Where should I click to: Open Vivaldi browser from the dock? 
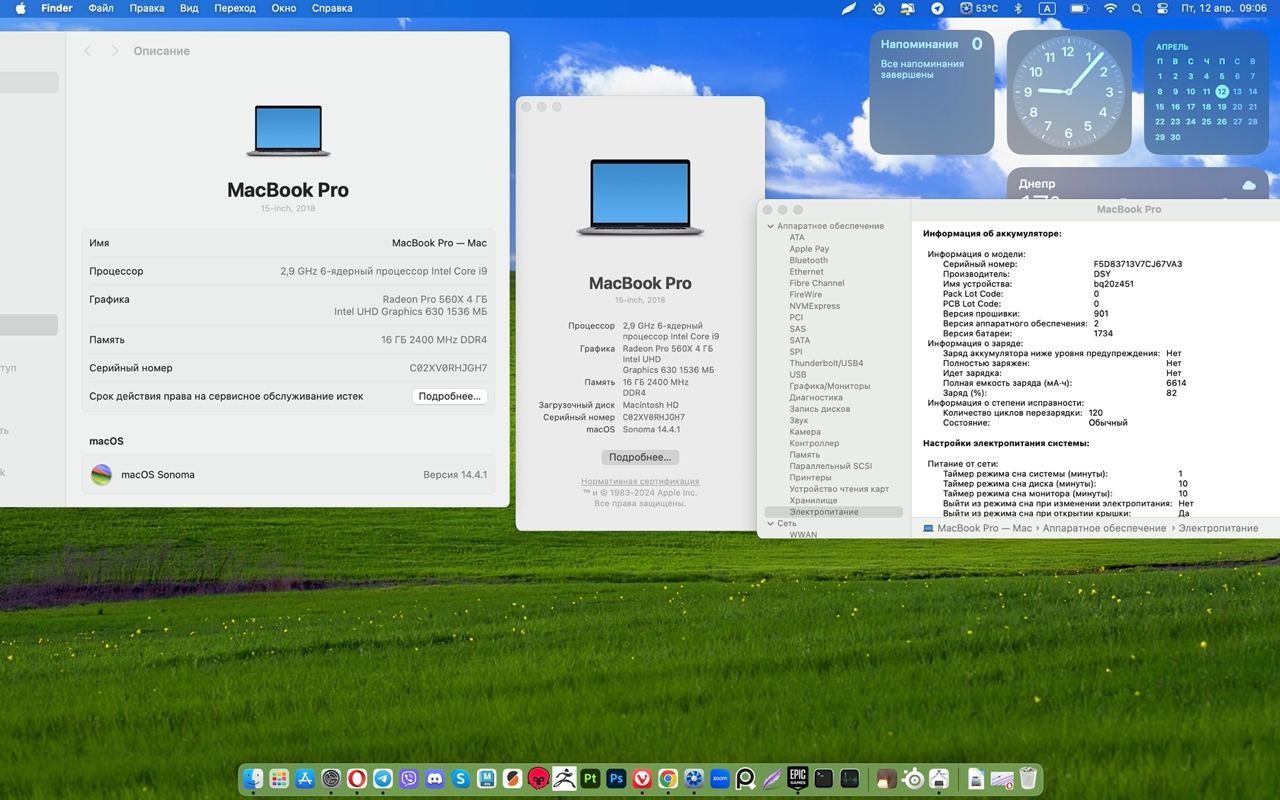coord(642,778)
